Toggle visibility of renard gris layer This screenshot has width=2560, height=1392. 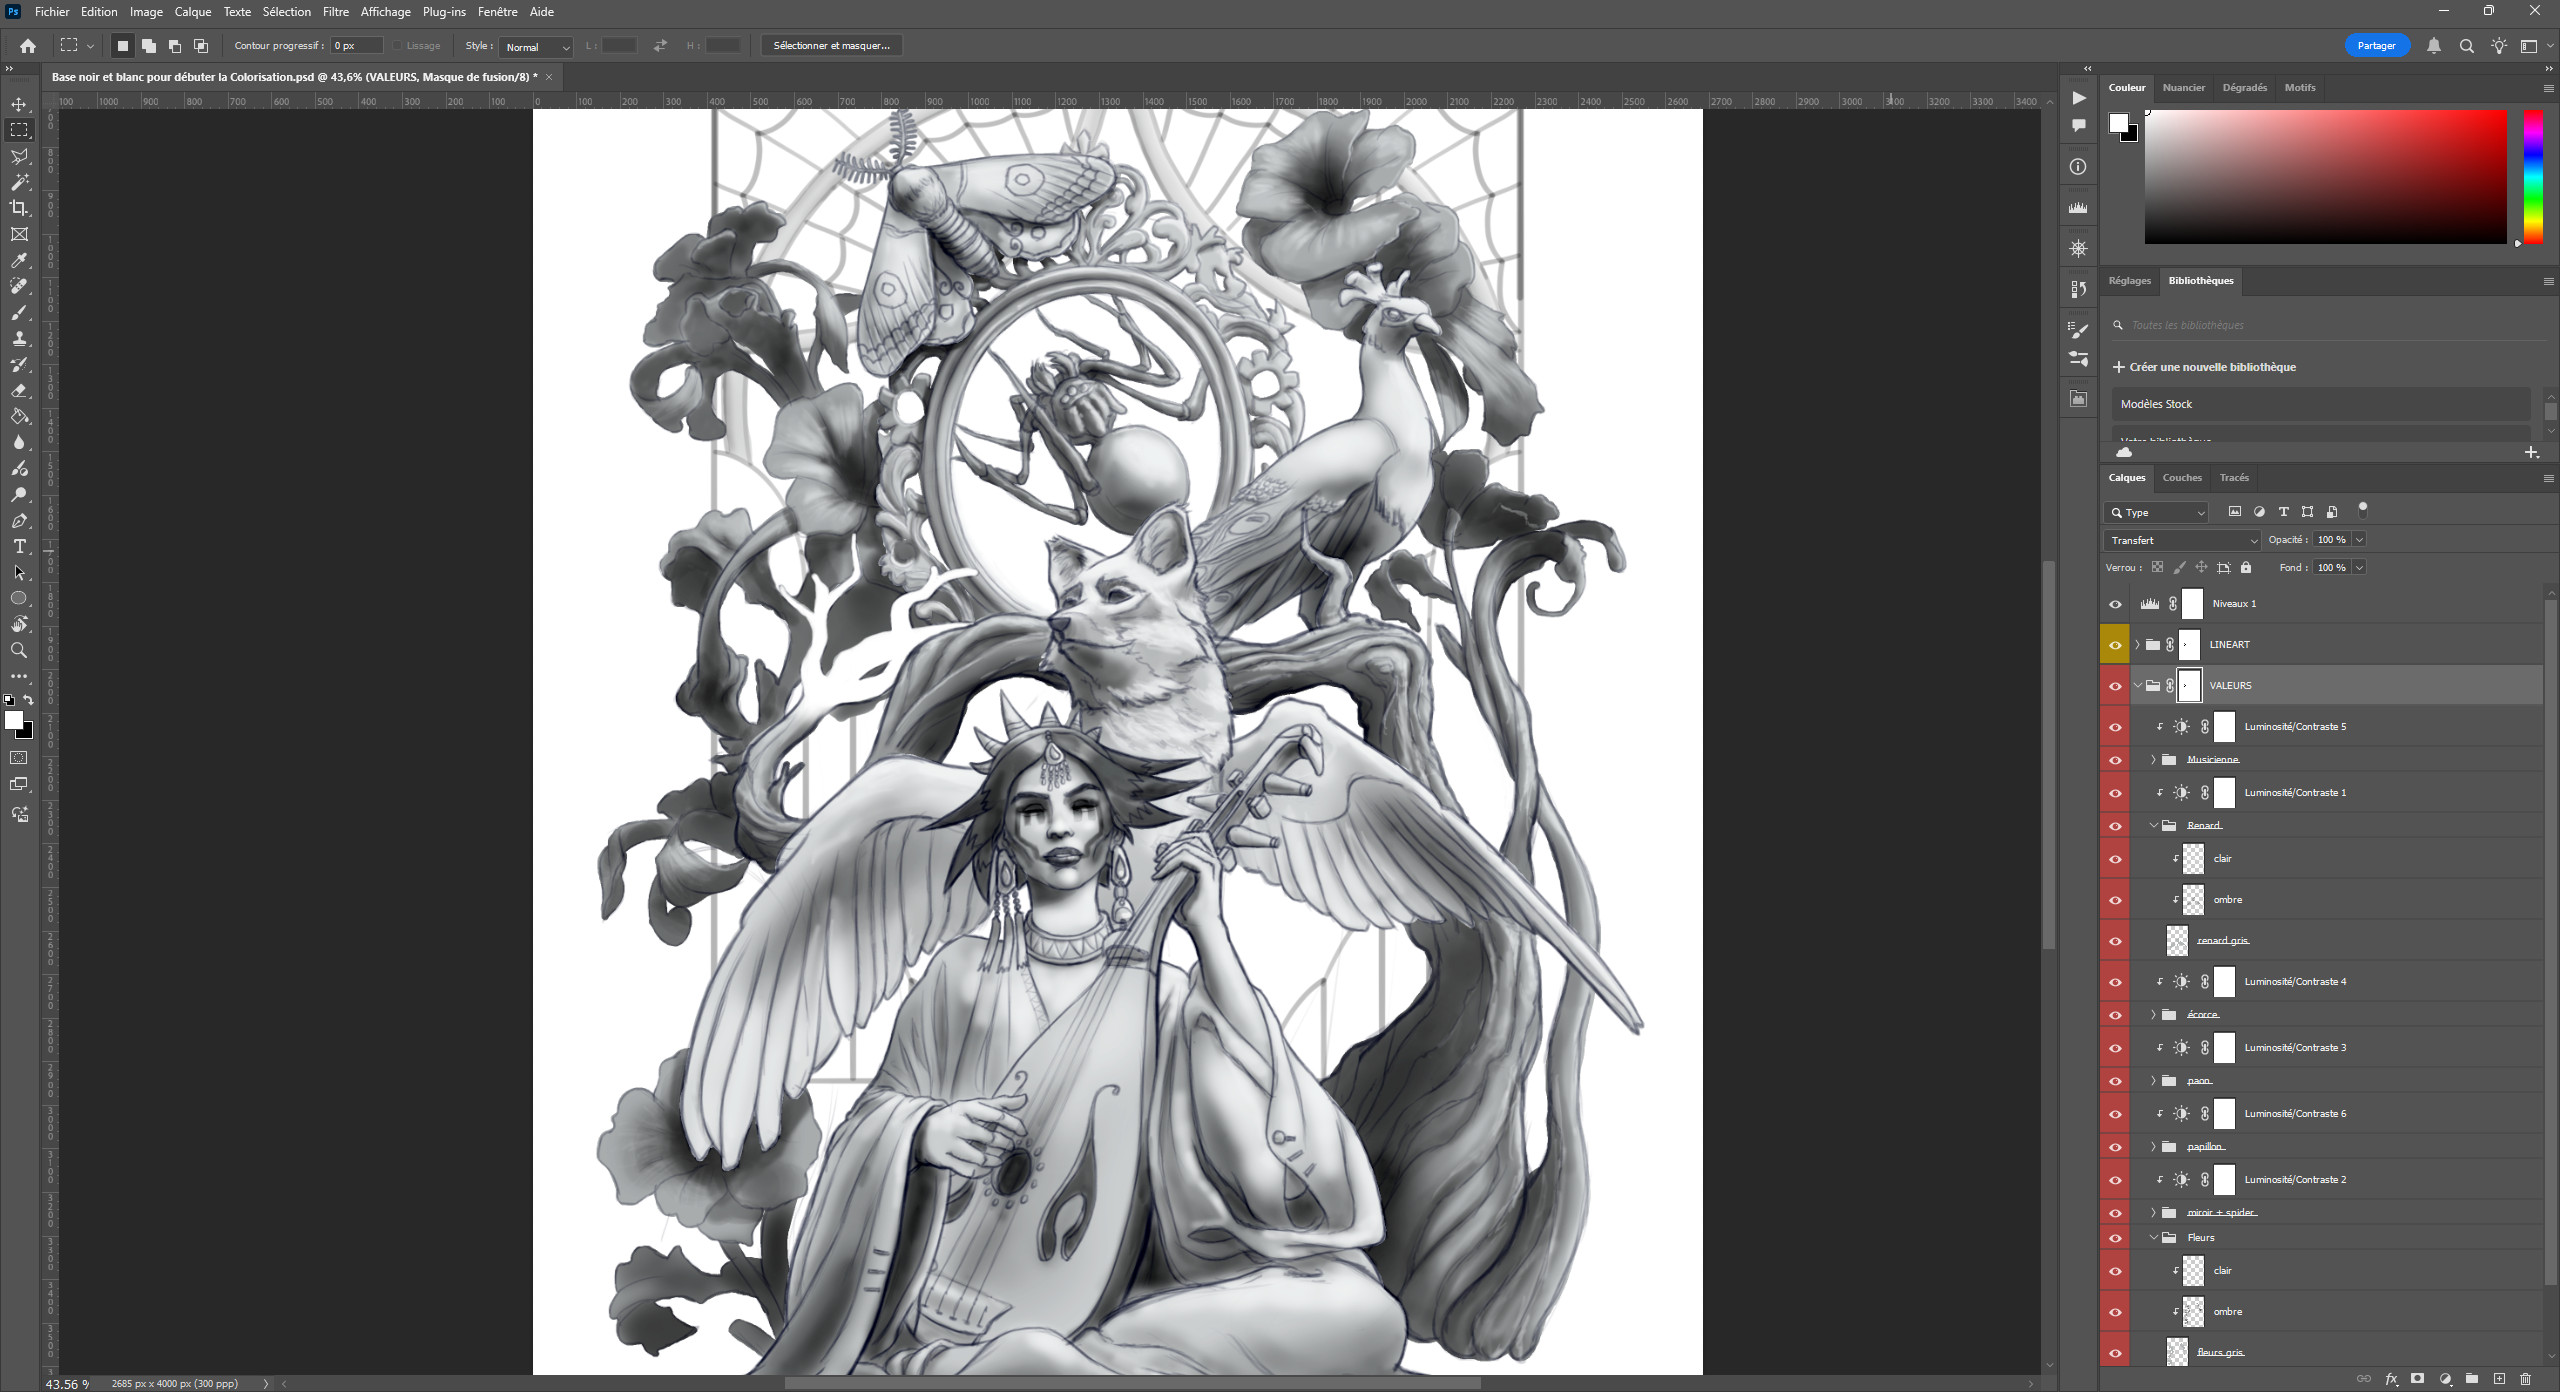(x=2115, y=941)
